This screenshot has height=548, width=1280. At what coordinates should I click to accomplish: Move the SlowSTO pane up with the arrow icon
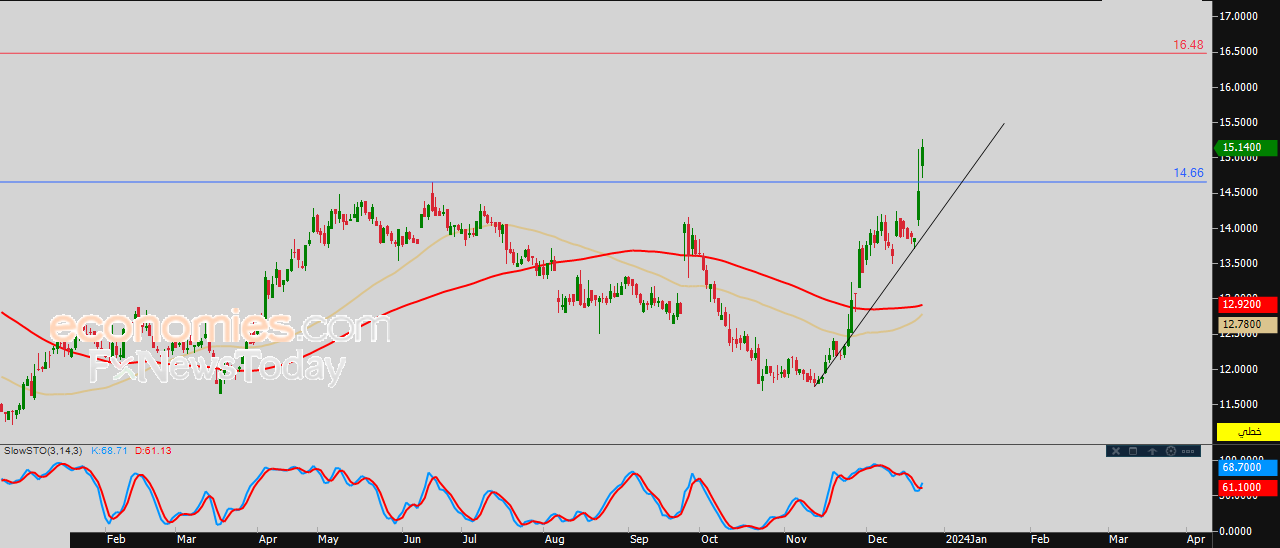click(x=1152, y=451)
